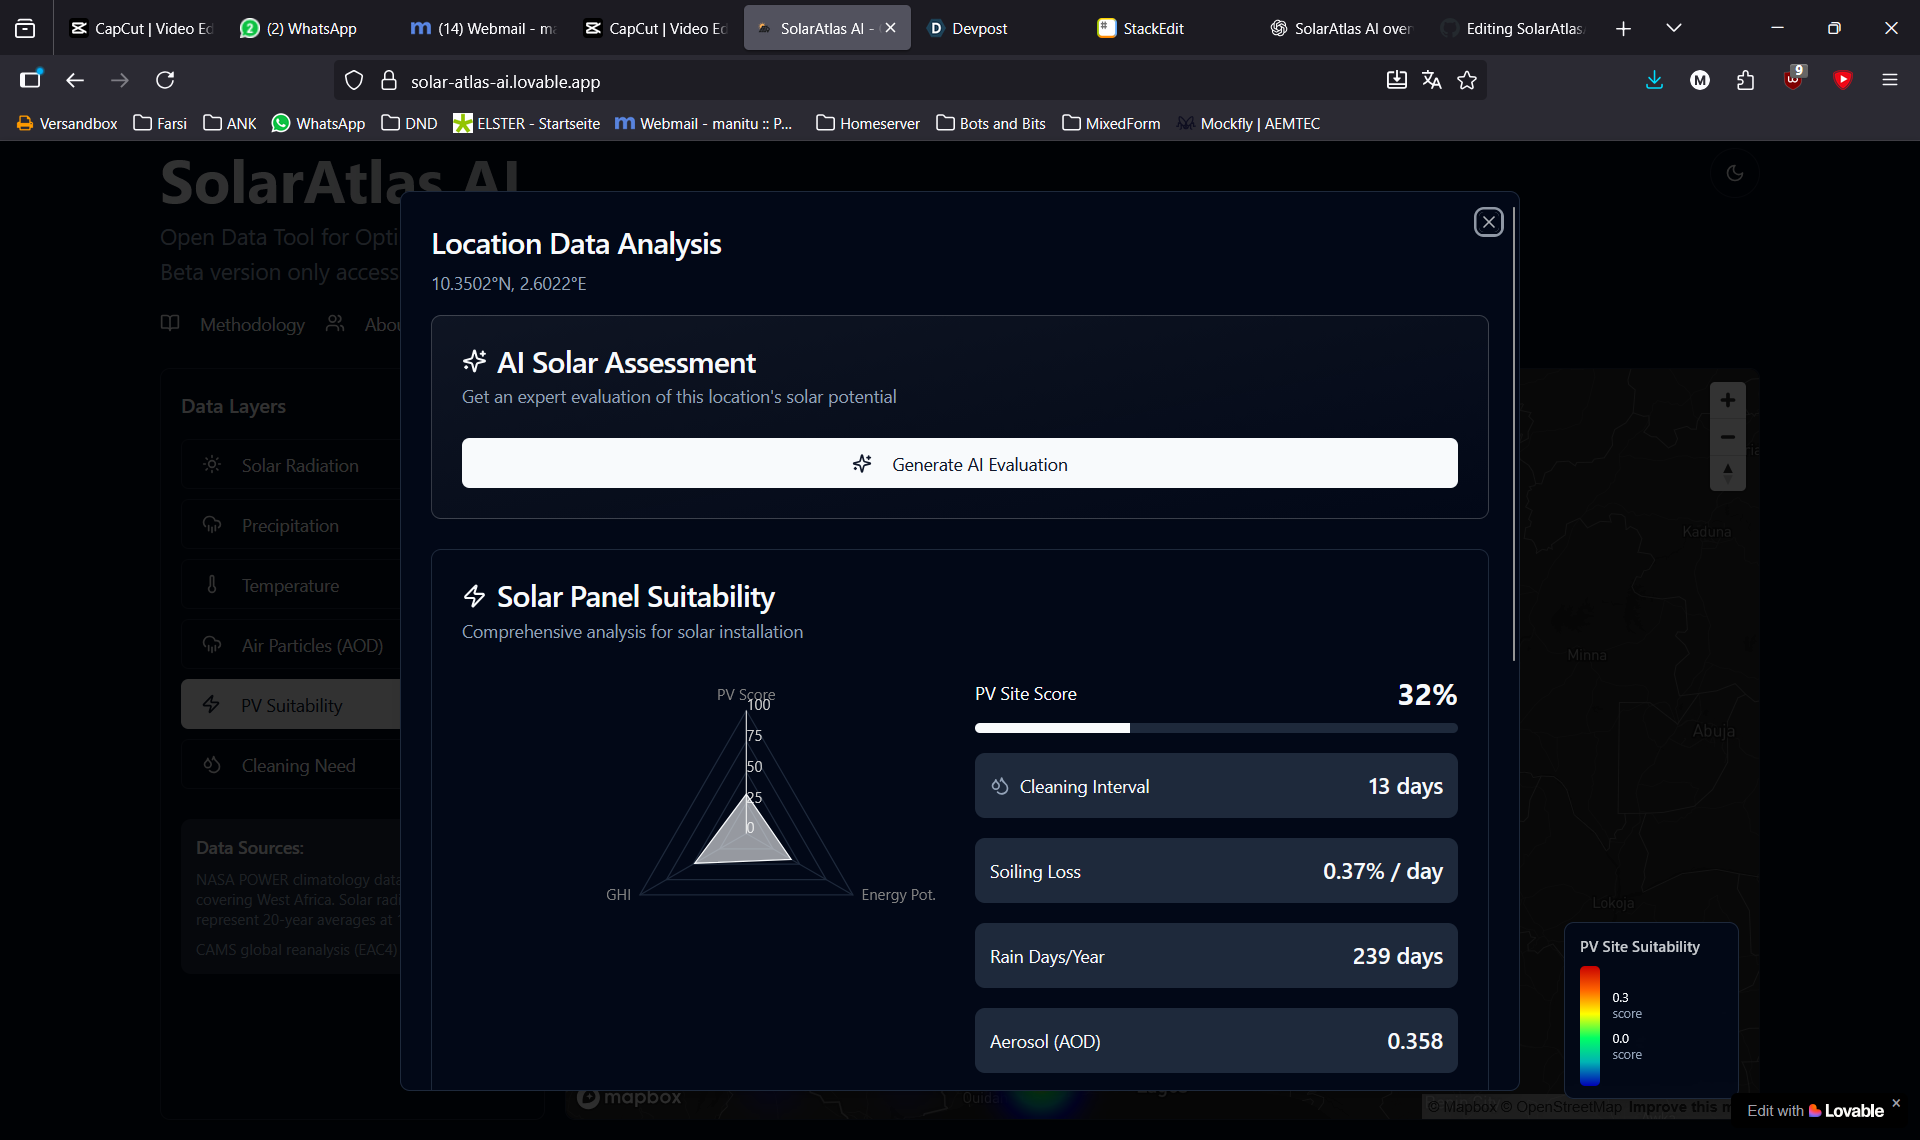1920x1140 pixels.
Task: Click the PV Site Score progress bar
Action: tap(1215, 728)
